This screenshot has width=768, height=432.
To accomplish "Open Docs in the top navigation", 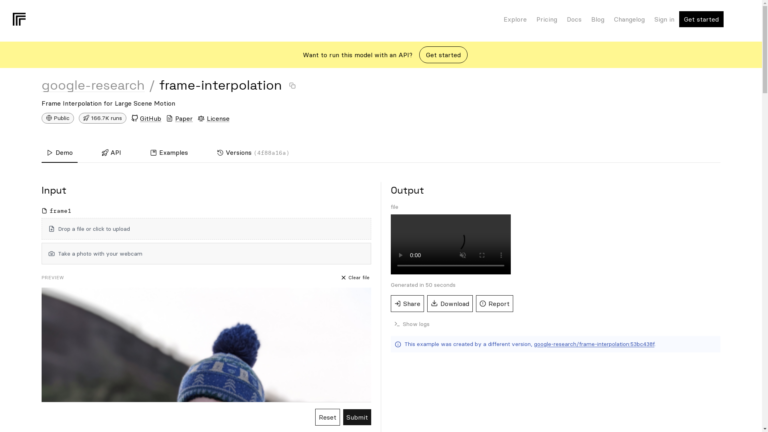I will click(x=574, y=20).
